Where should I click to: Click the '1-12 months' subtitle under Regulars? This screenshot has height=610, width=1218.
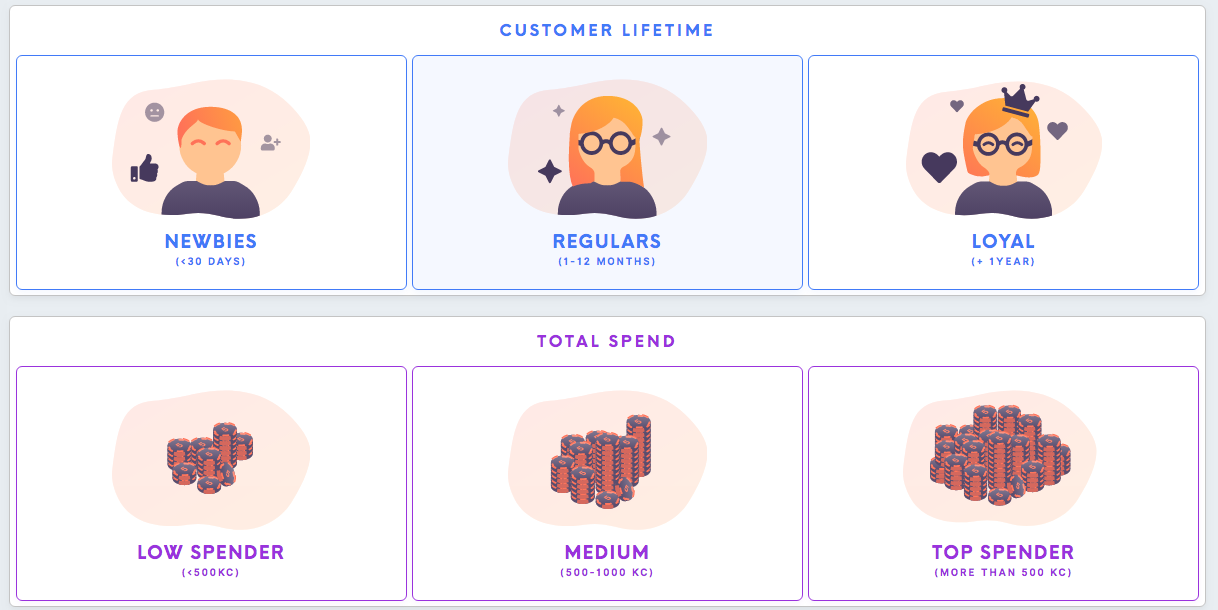tap(607, 262)
